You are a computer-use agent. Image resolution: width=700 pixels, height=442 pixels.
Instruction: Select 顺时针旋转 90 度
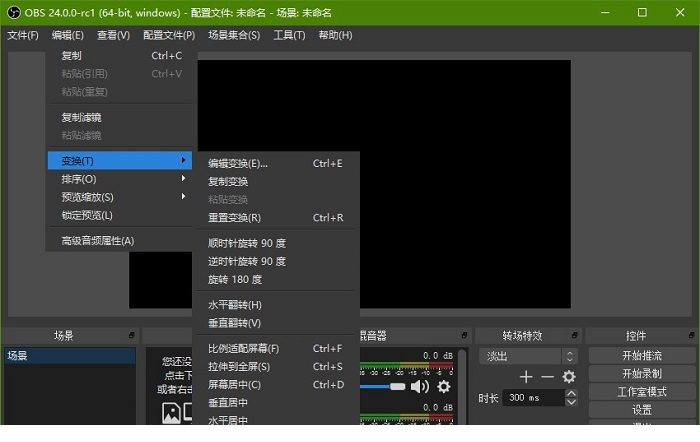276,243
